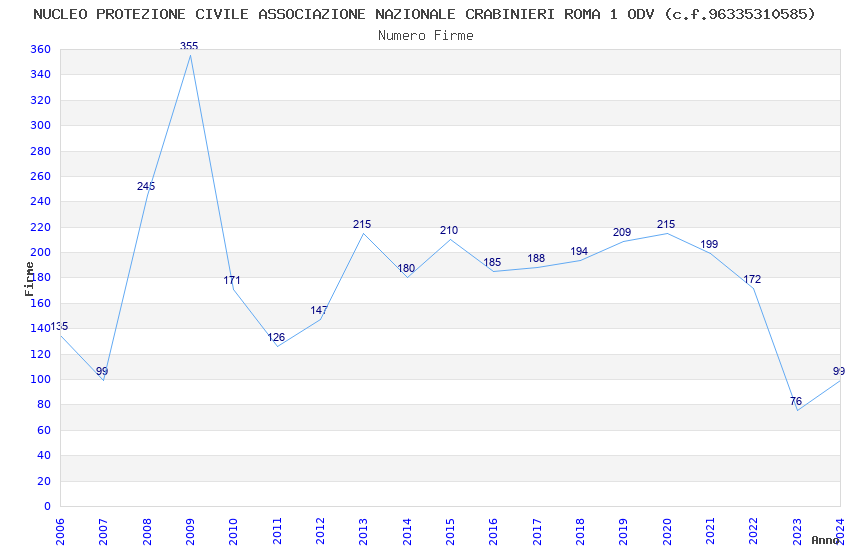Select x-axis year label 2022

point(754,531)
